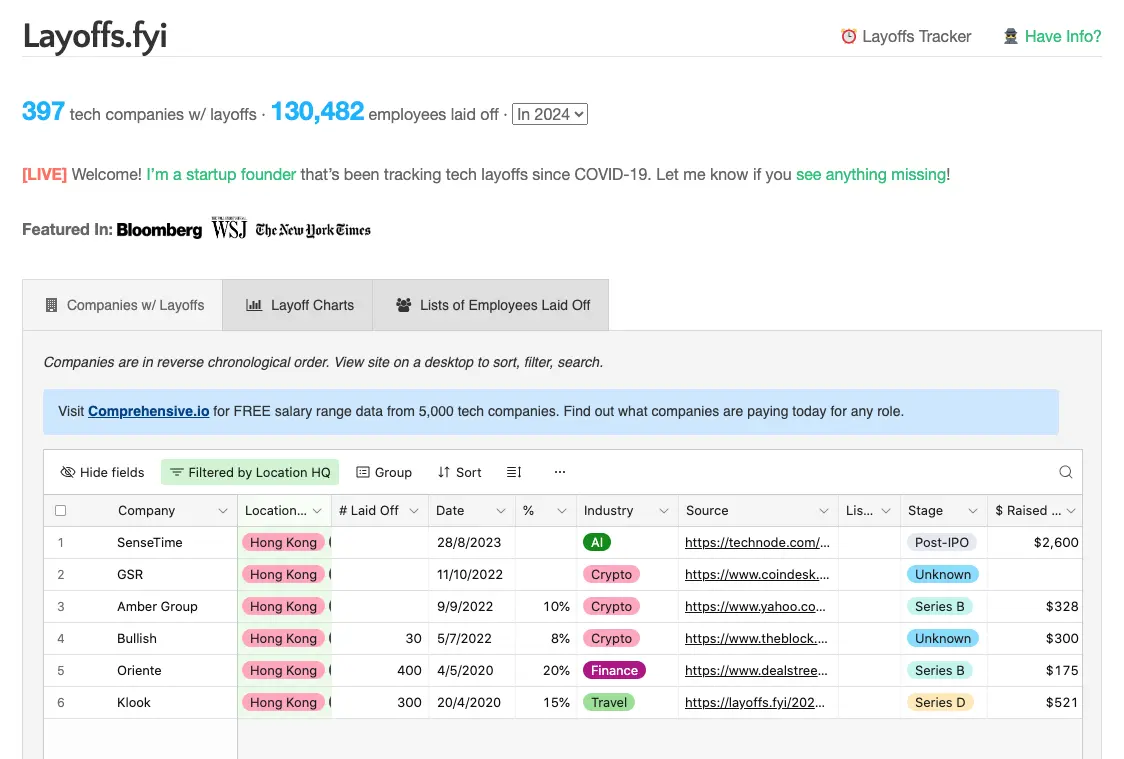Open Bullish theblock source link

tap(756, 638)
